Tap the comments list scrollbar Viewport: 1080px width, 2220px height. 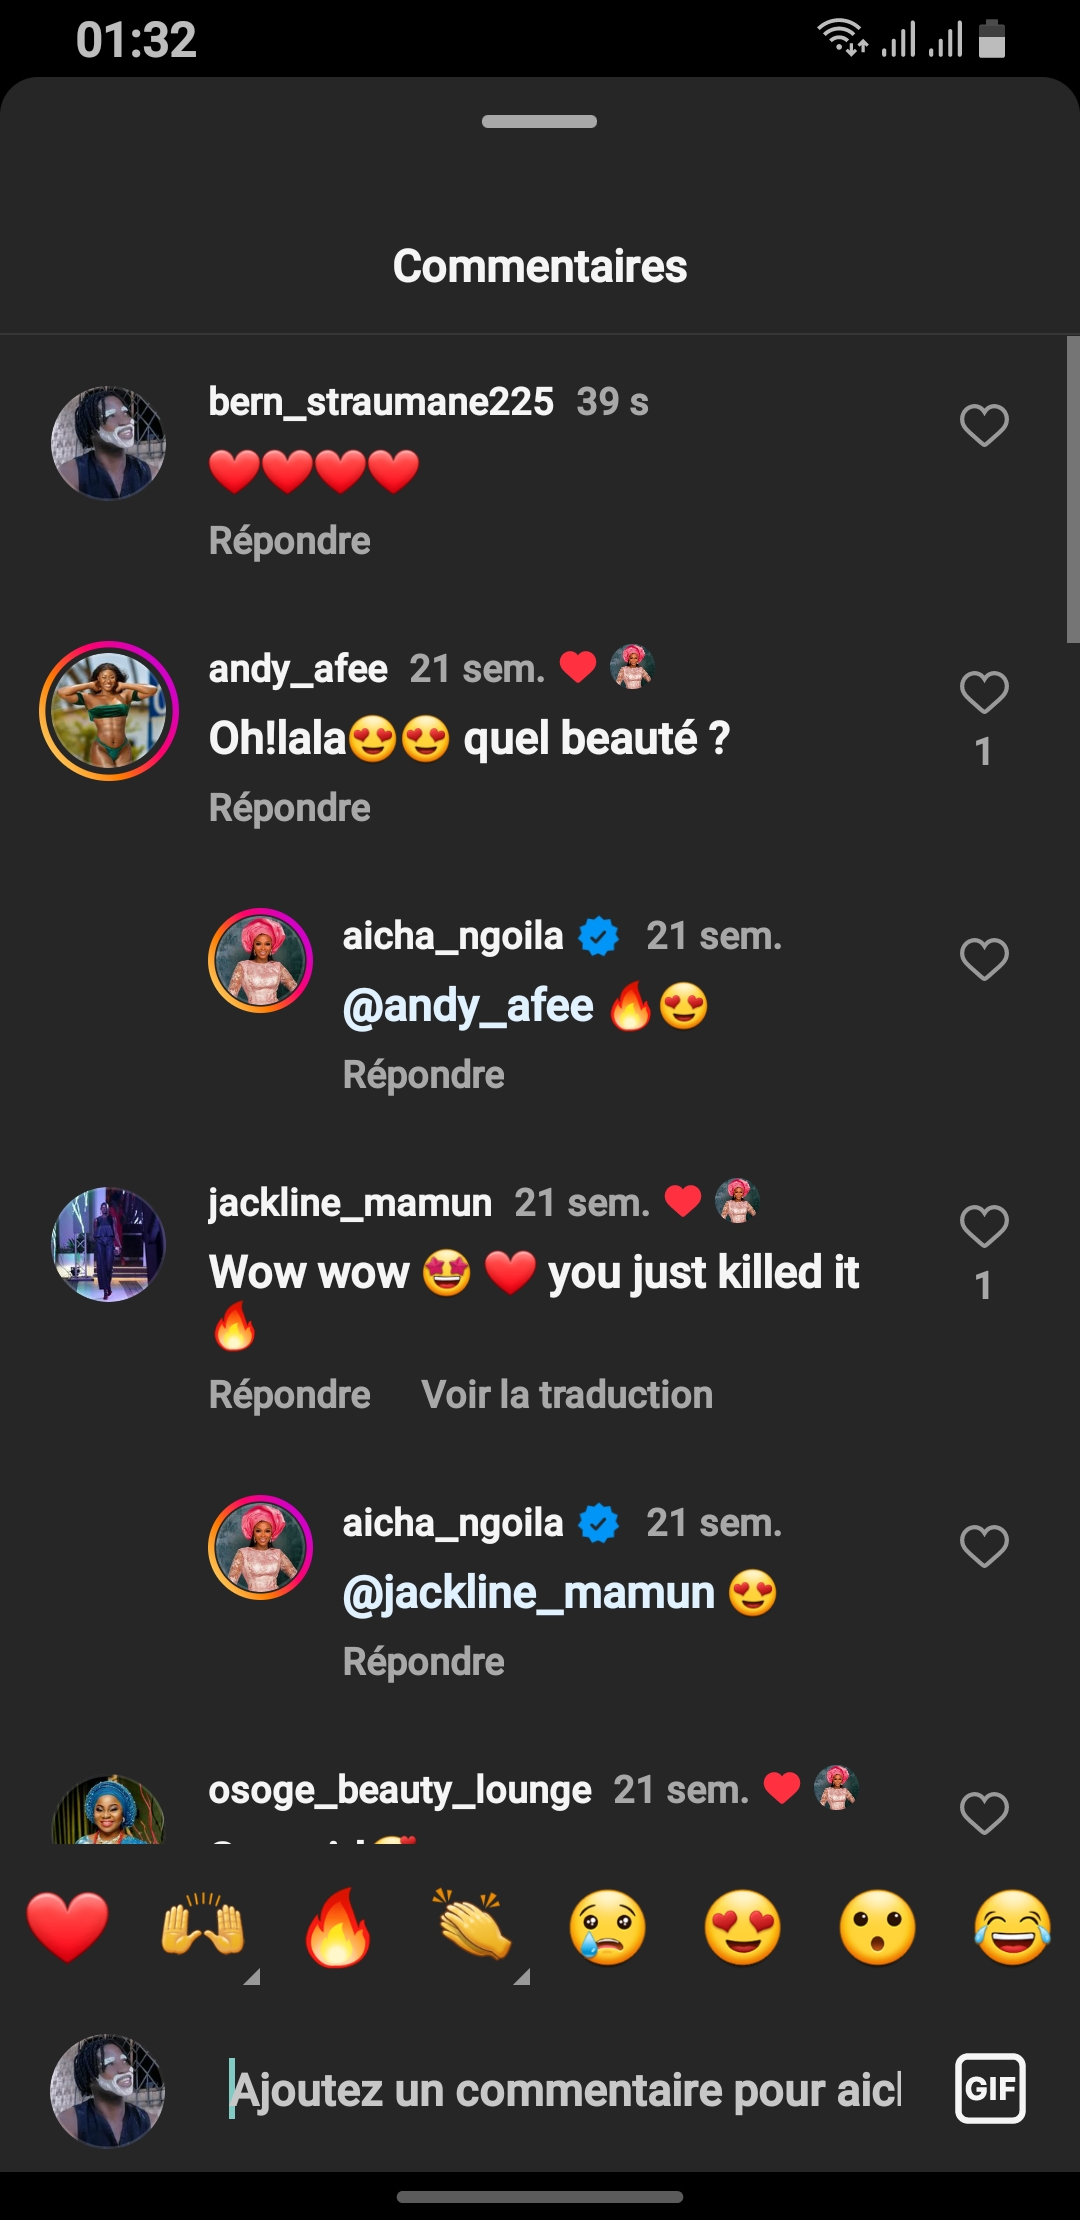point(1072,490)
